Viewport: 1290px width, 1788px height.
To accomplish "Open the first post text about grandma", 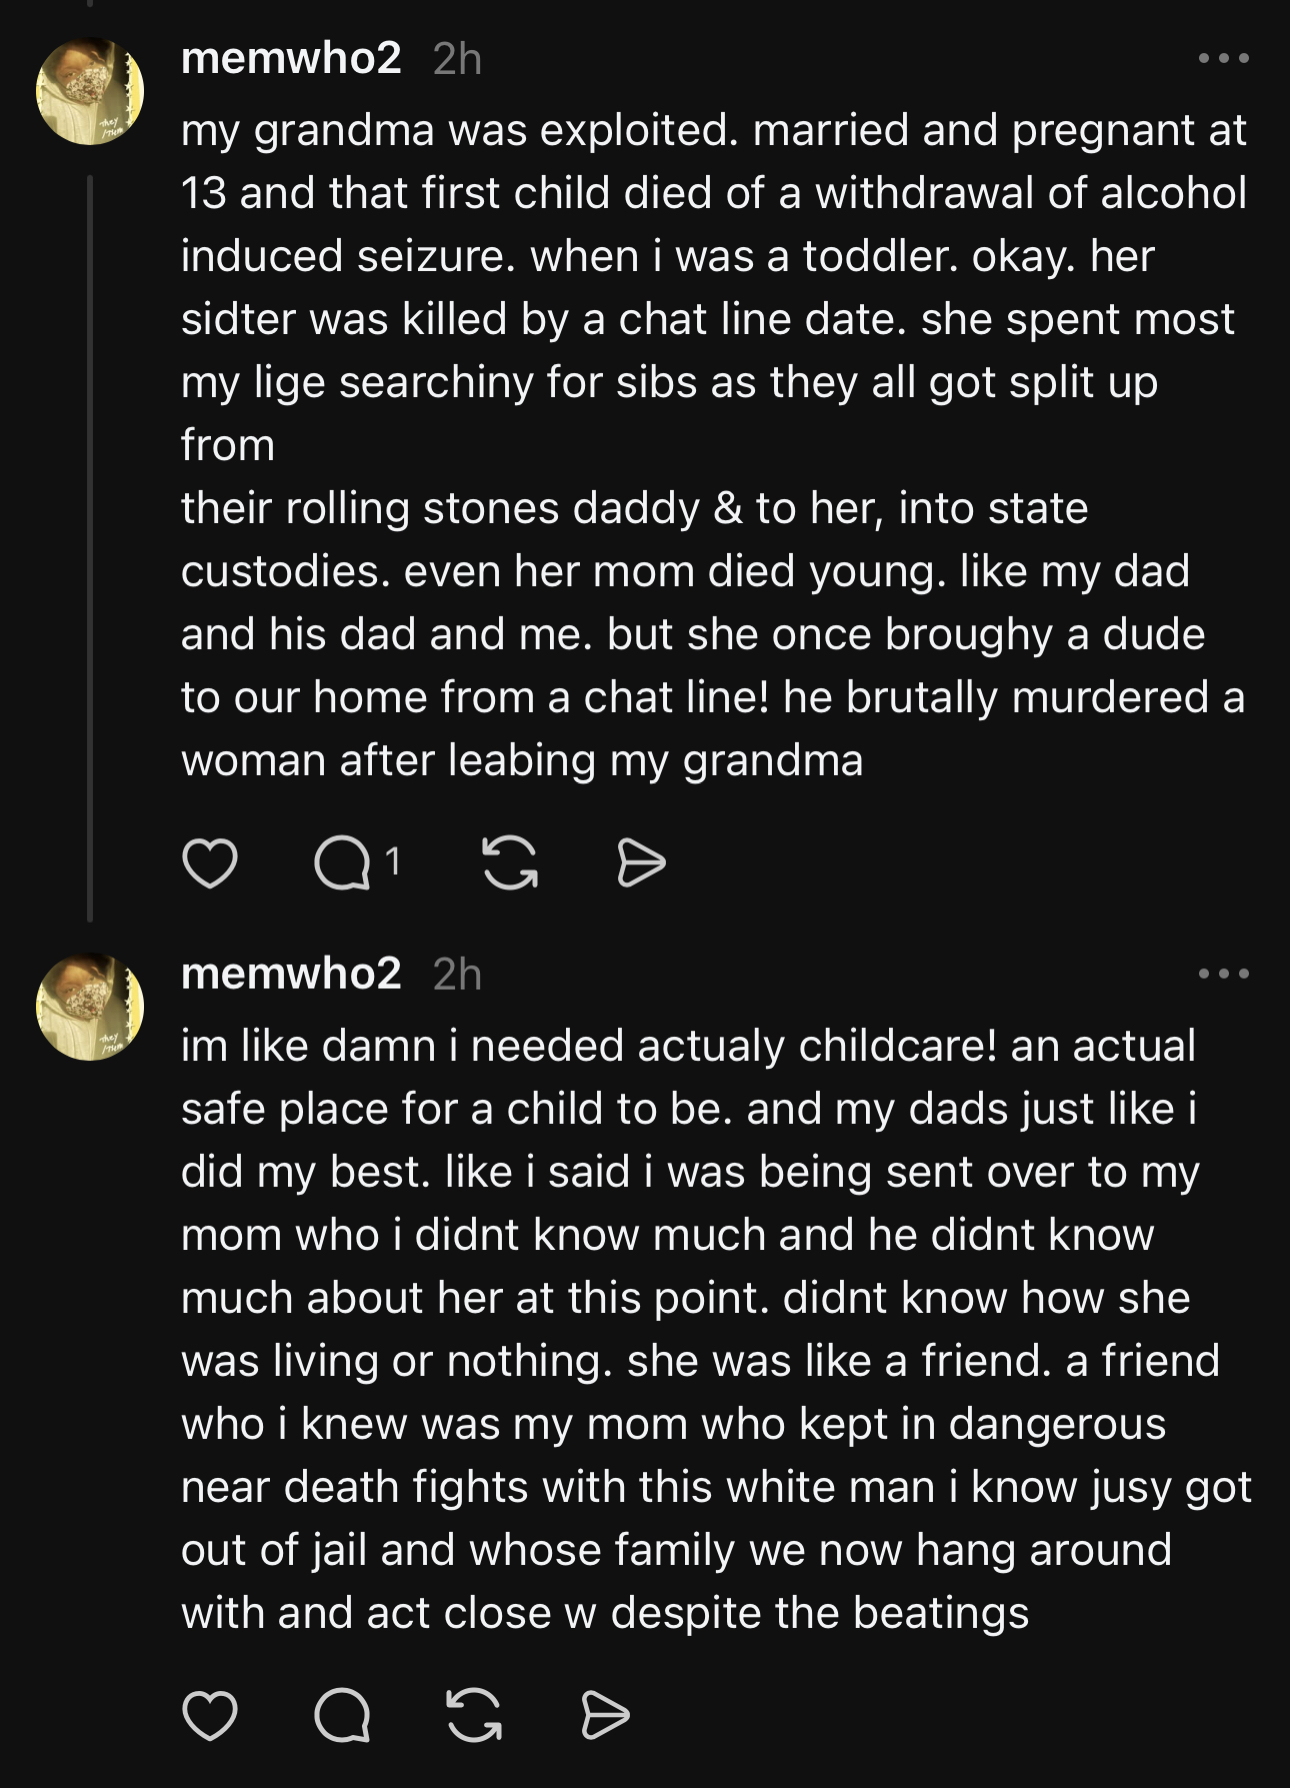I will pyautogui.click(x=714, y=445).
